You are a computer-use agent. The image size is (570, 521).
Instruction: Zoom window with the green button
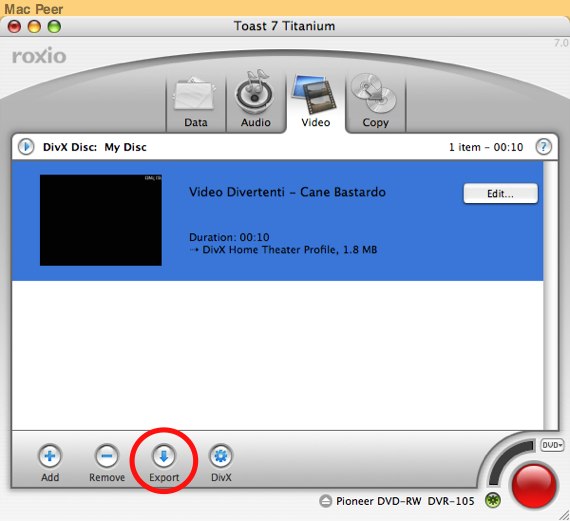pyautogui.click(x=55, y=27)
